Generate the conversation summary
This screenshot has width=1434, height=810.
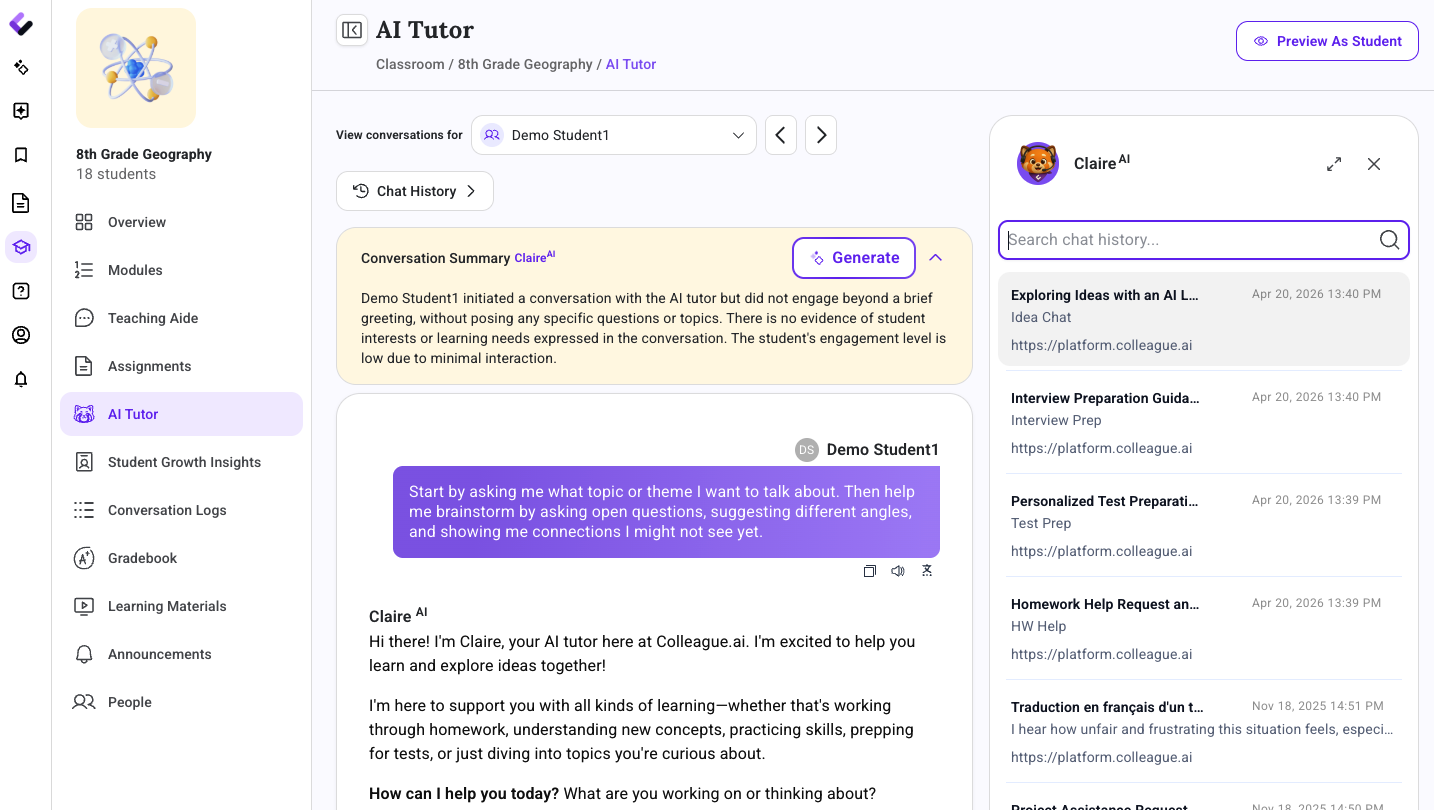tap(854, 258)
